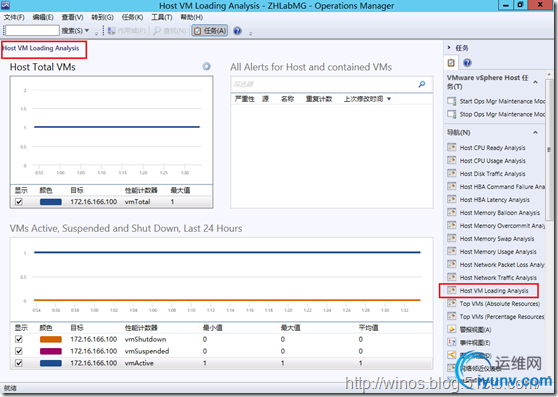Open the 任务(K) menu

pyautogui.click(x=132, y=17)
